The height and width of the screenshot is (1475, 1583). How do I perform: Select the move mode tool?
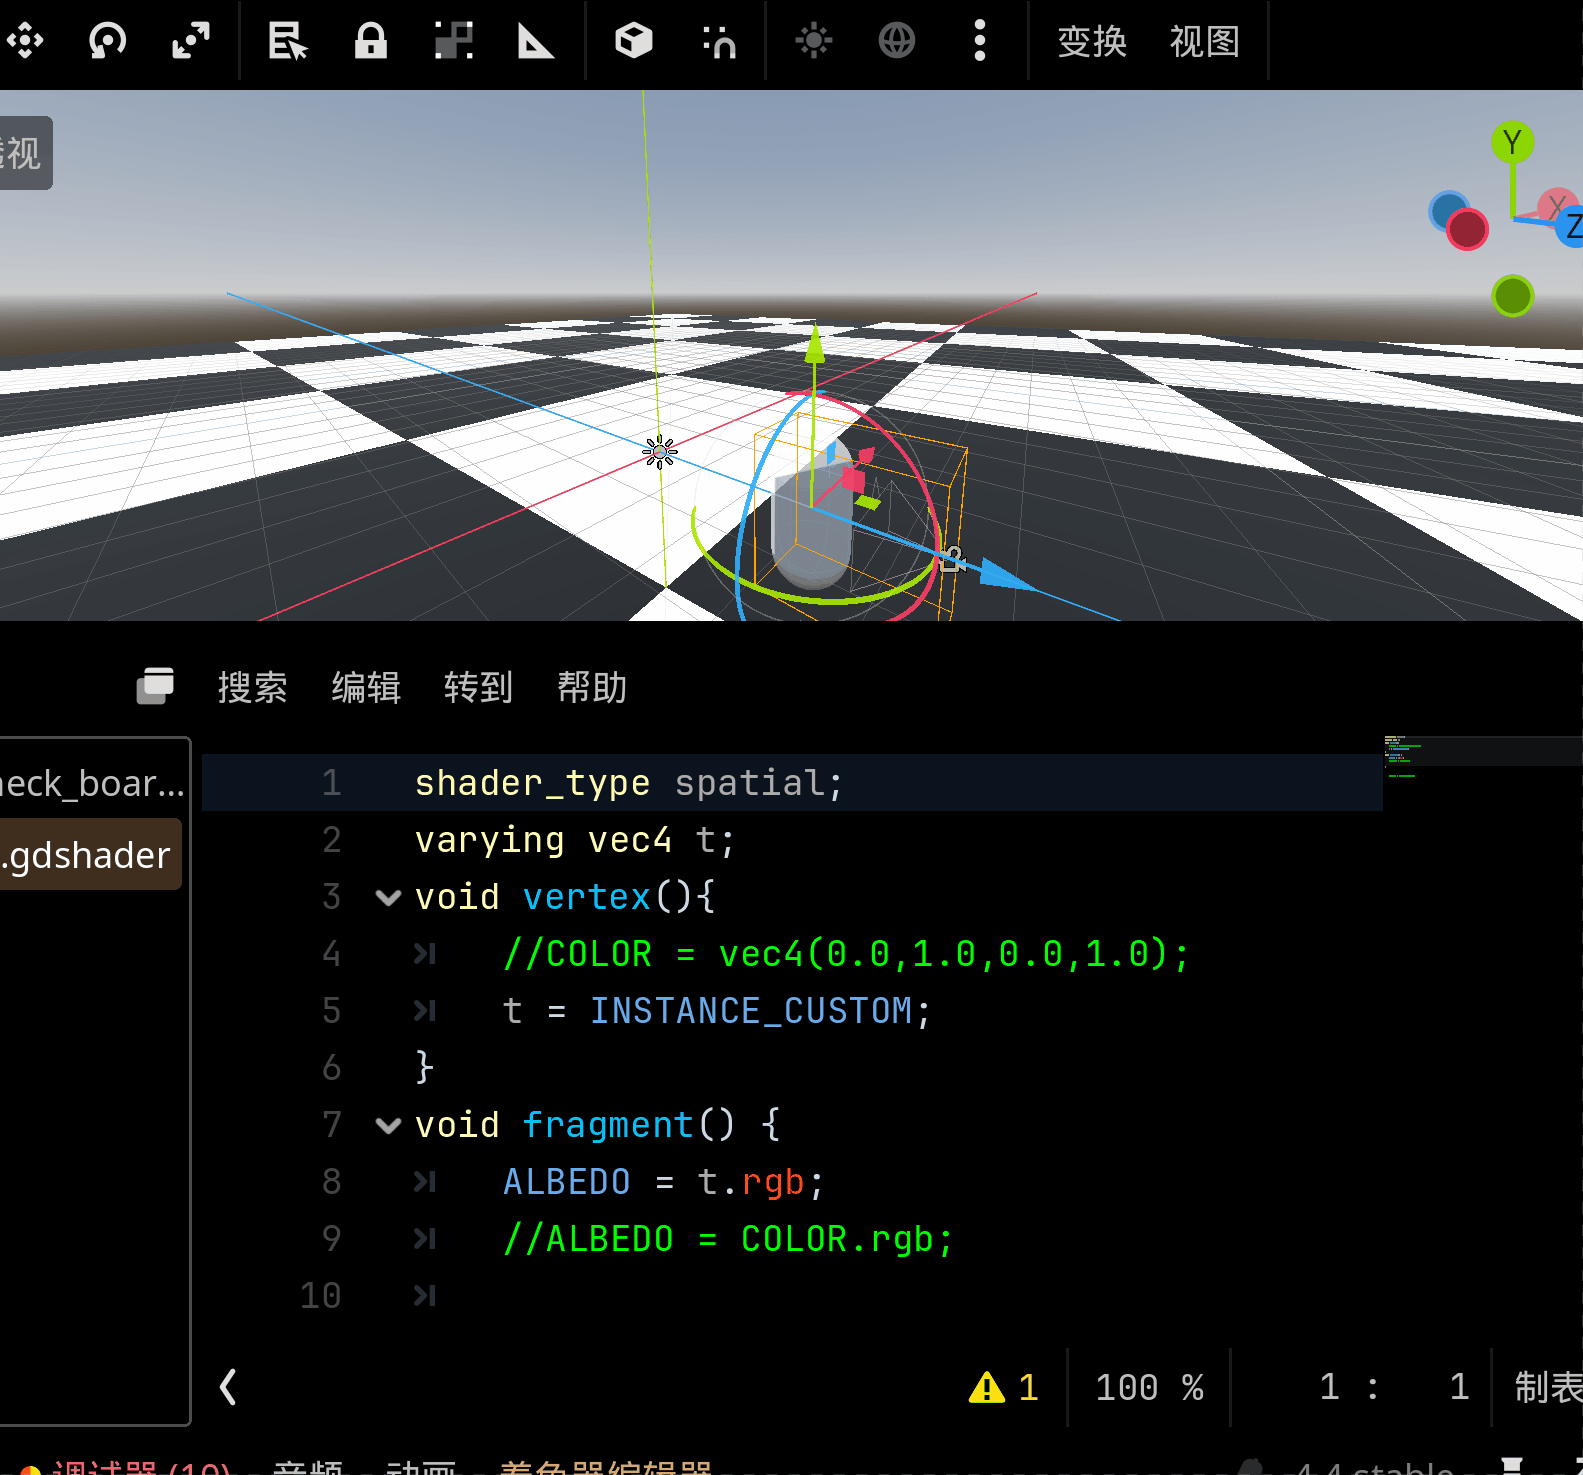pos(25,41)
